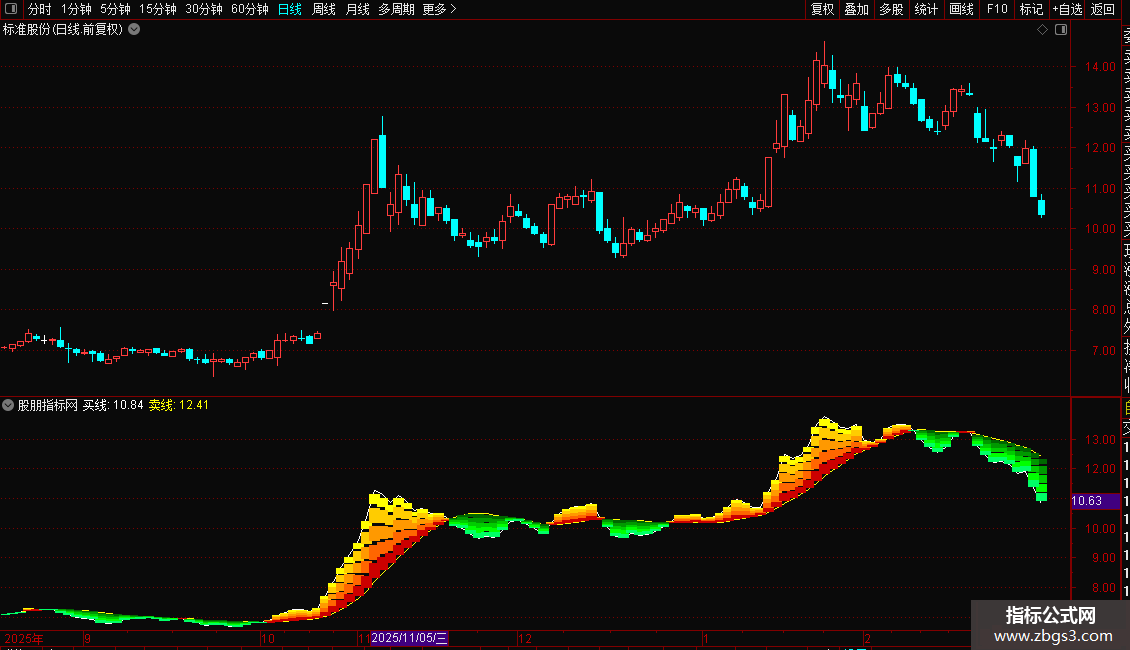Click the 14.00 price axis label
This screenshot has height=650, width=1130.
click(1100, 66)
